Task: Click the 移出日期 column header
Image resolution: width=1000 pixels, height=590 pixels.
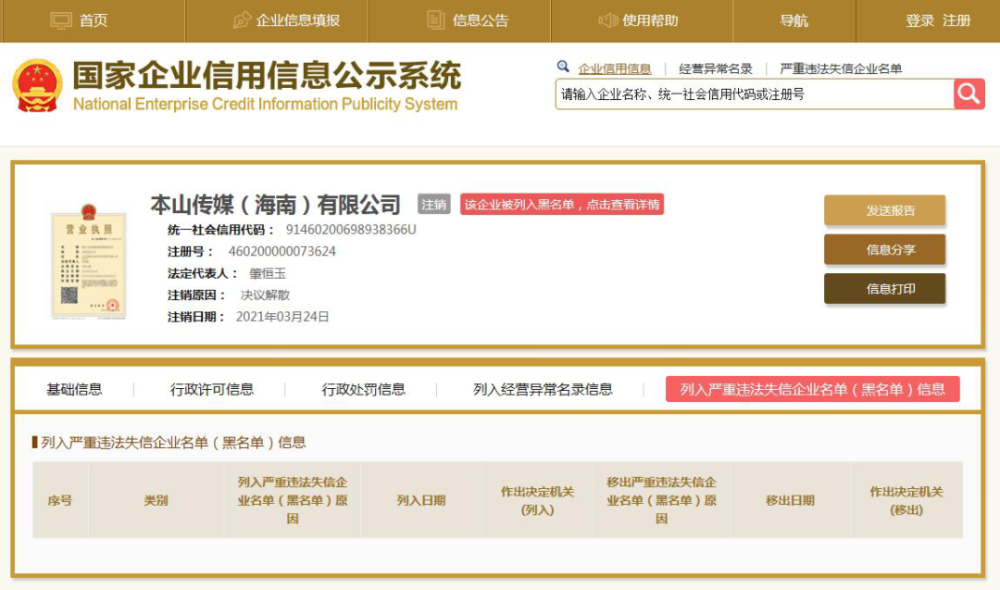Action: coord(790,501)
